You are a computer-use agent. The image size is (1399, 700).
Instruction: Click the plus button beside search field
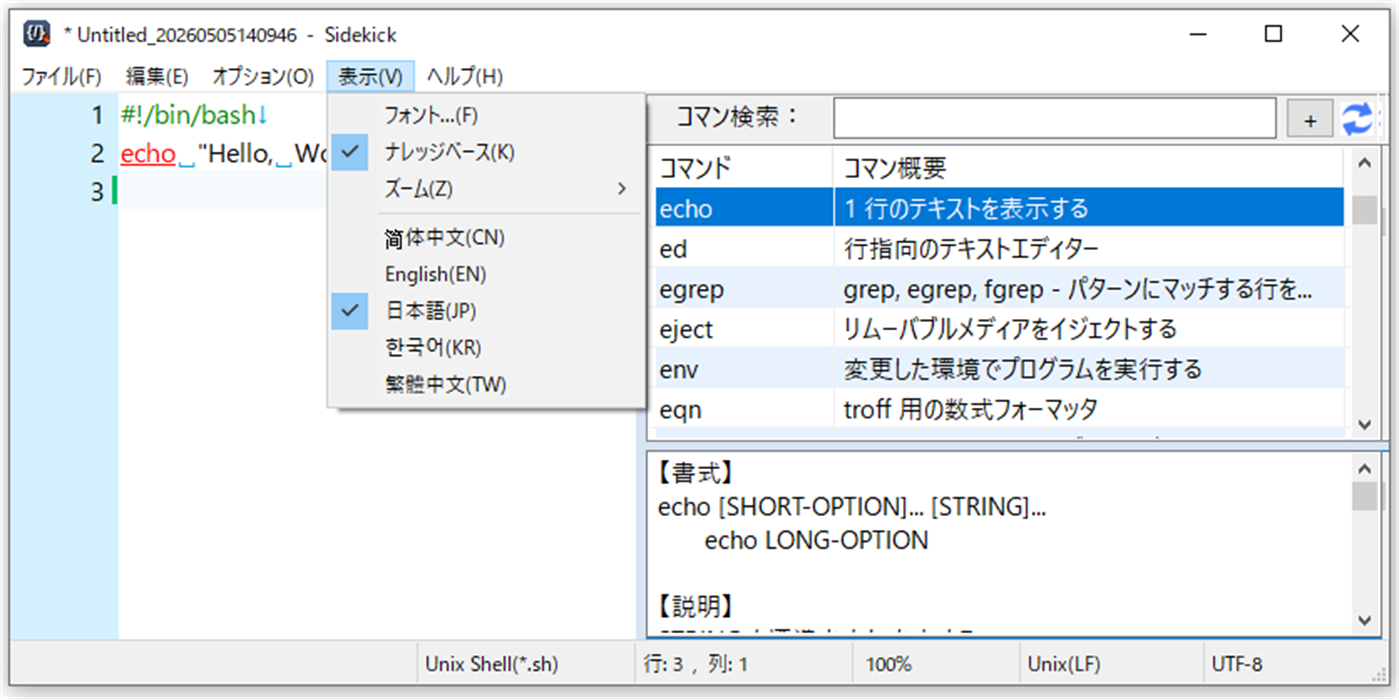coord(1310,120)
